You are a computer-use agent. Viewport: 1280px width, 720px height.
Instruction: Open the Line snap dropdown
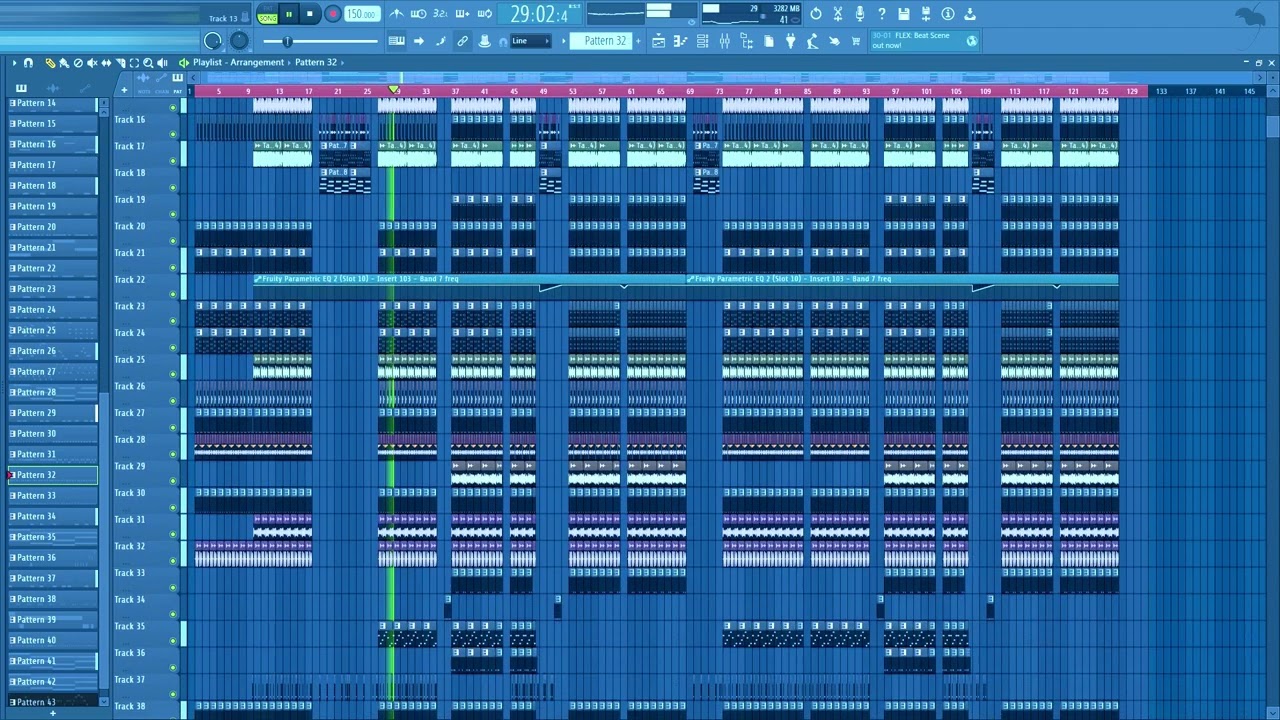point(530,41)
